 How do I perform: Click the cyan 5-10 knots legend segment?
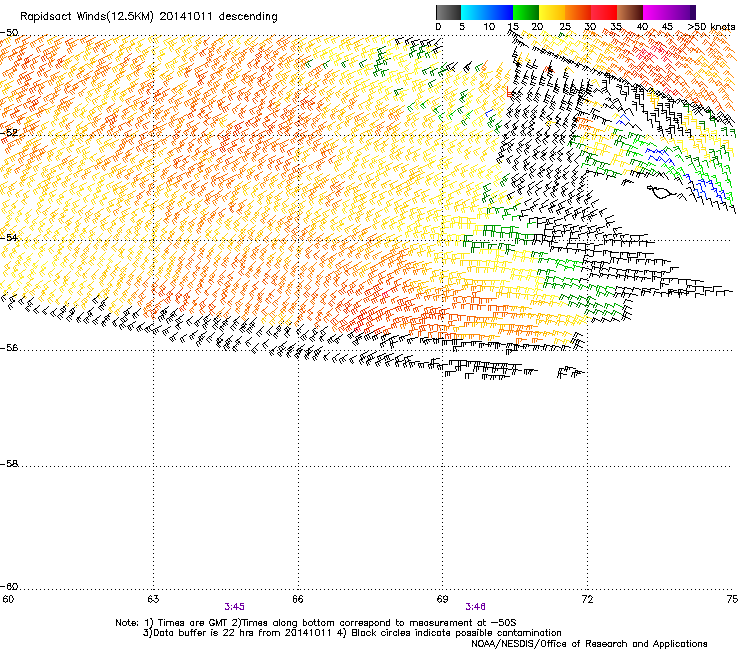[473, 12]
